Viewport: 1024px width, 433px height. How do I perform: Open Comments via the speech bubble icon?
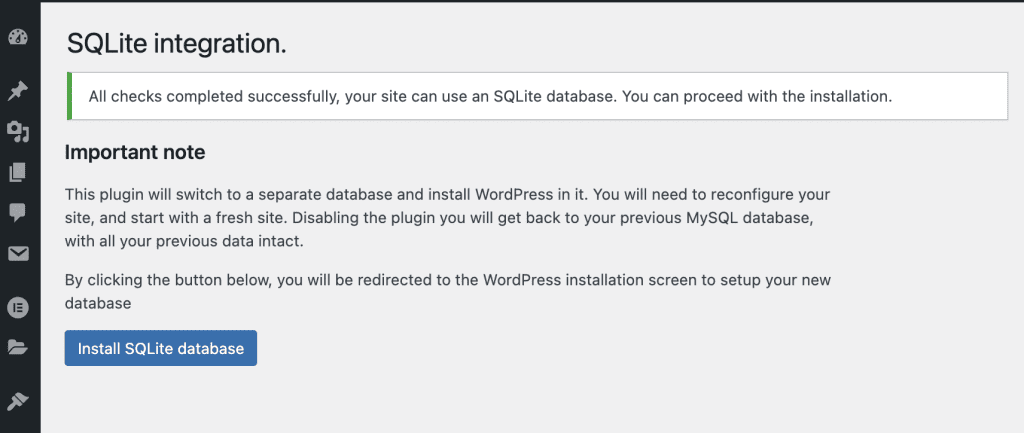click(18, 212)
